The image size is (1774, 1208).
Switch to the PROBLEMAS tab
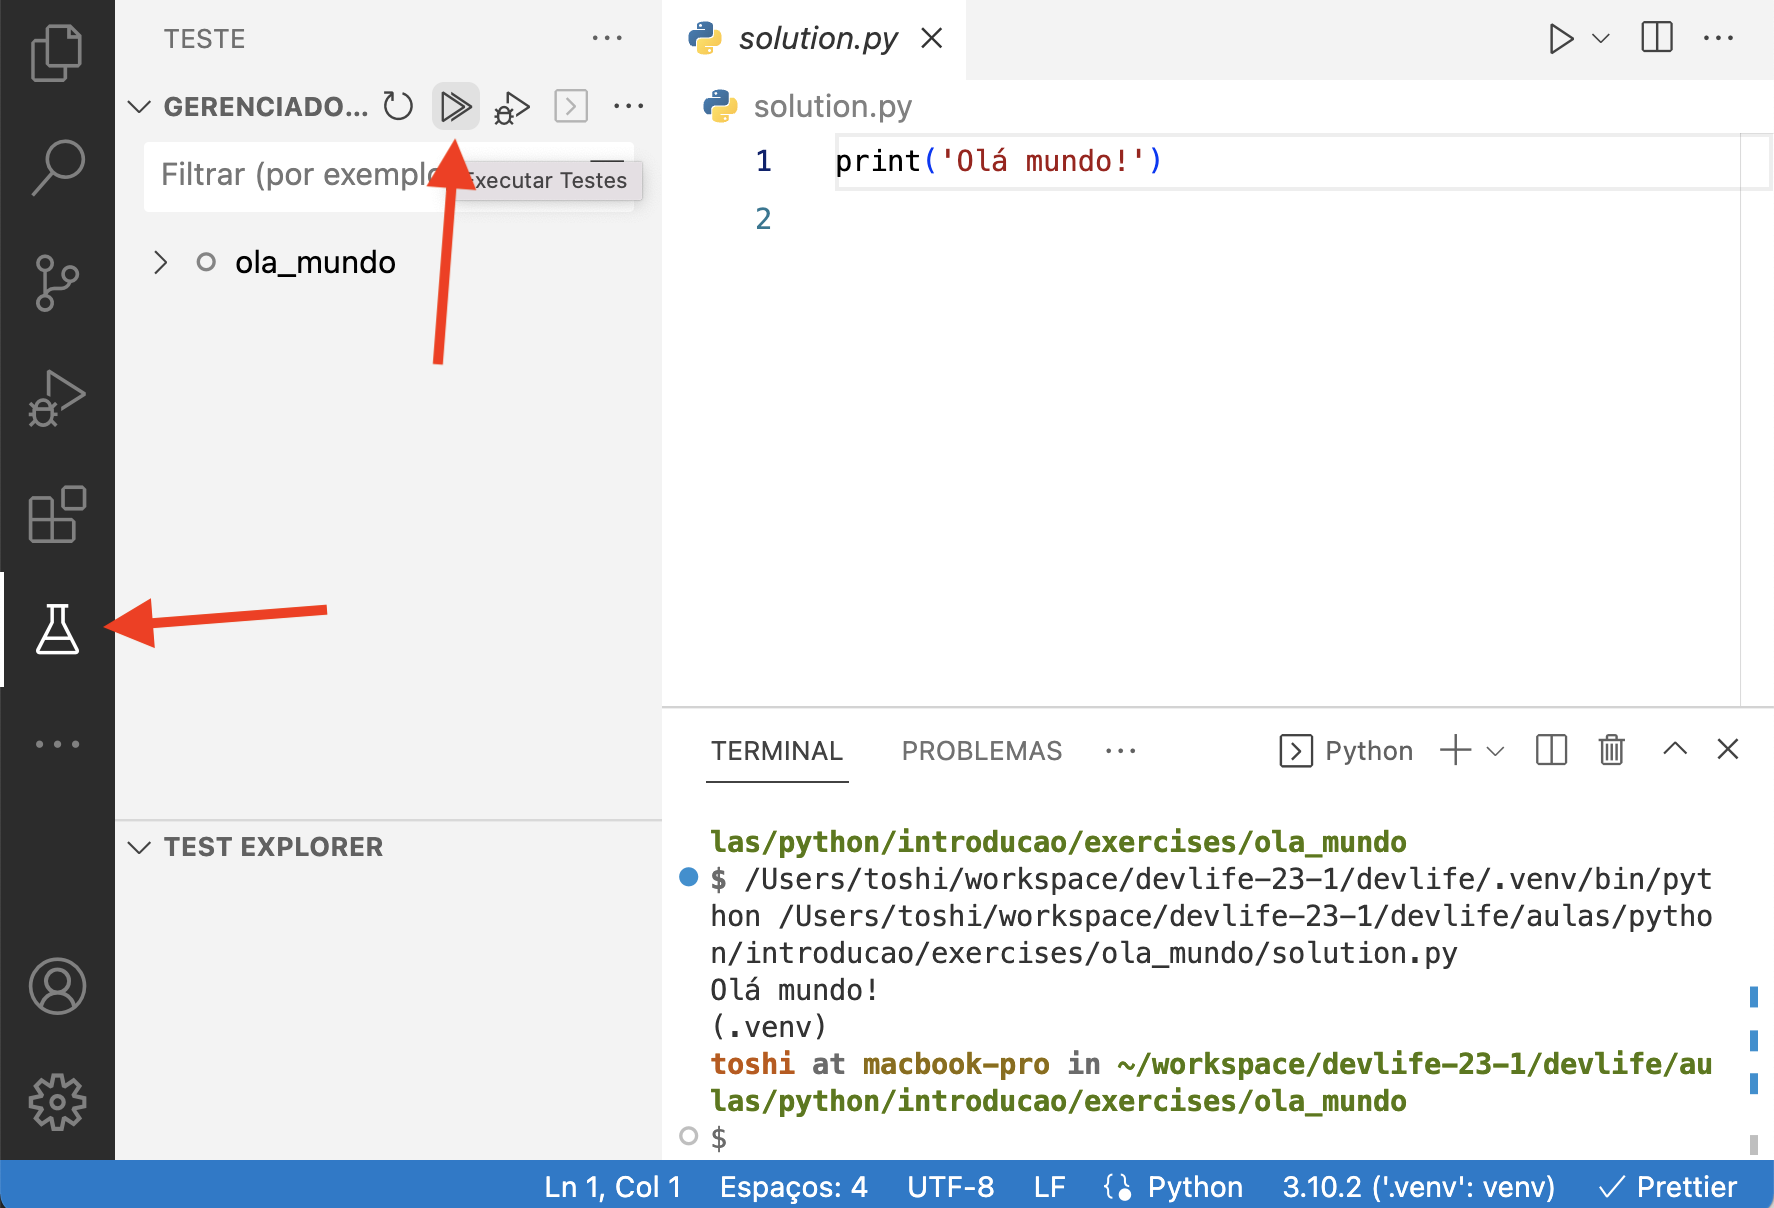(x=981, y=751)
